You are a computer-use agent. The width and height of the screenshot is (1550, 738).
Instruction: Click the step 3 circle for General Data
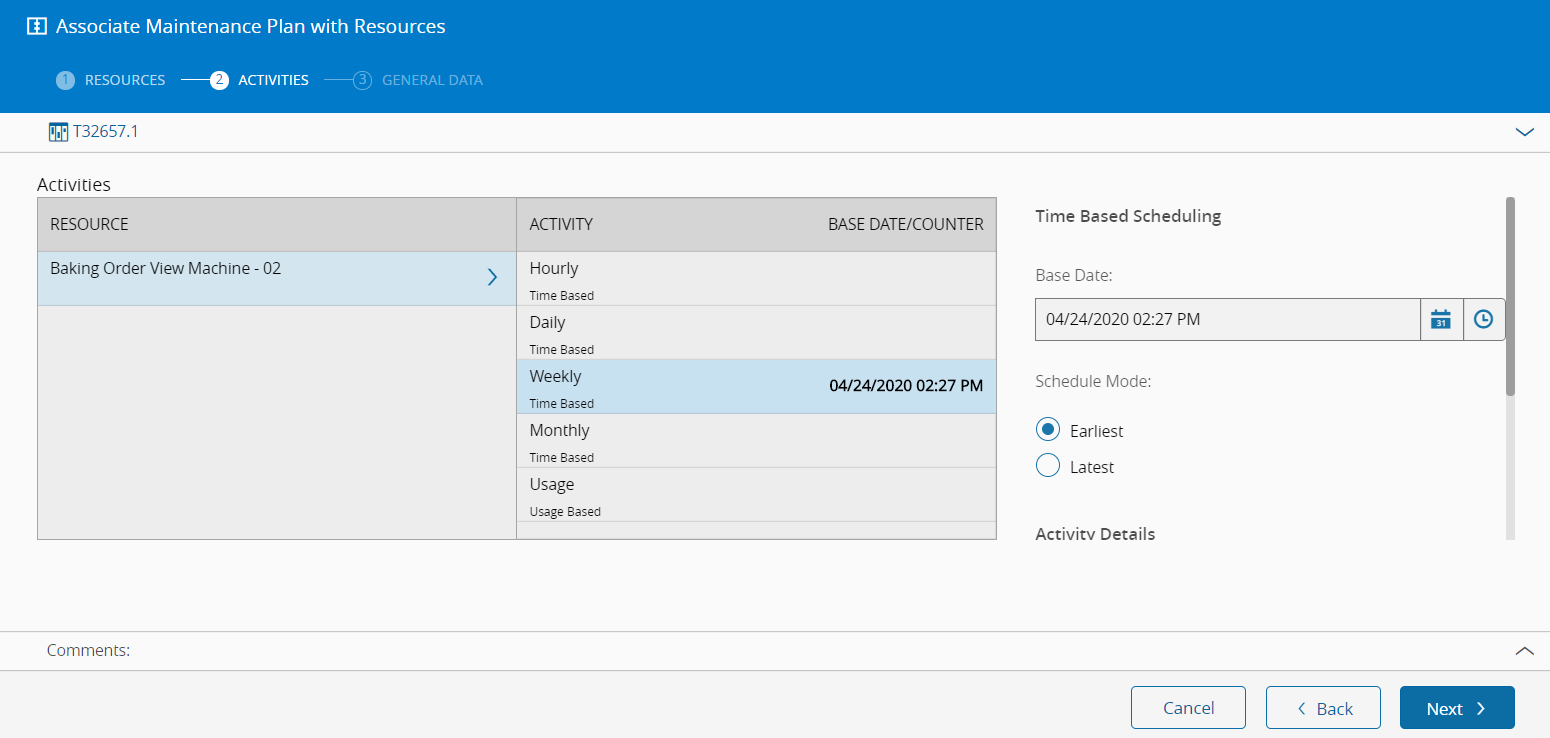363,80
